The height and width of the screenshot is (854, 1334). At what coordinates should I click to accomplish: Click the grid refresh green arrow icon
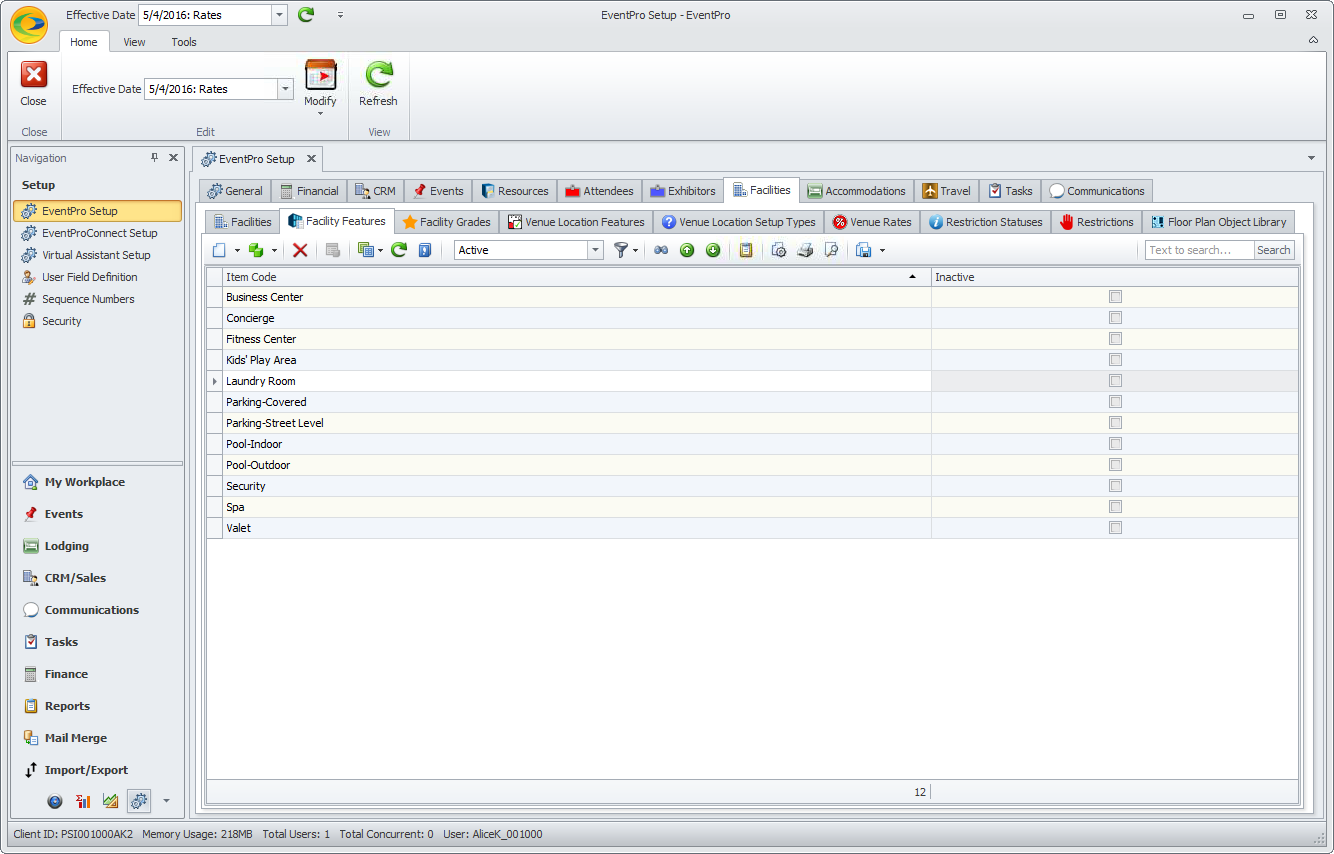tap(399, 250)
